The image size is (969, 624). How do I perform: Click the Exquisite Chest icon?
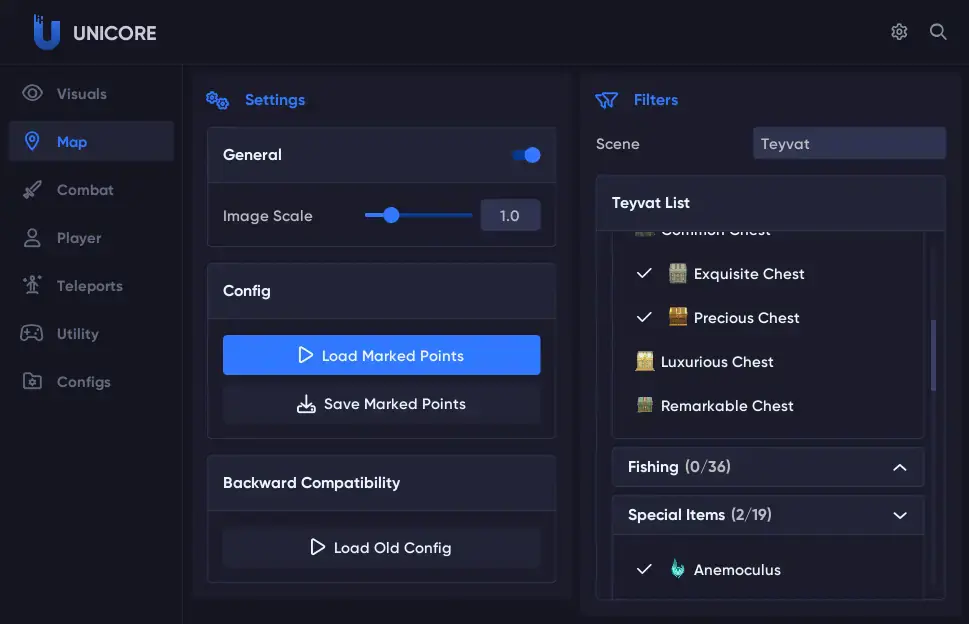point(678,273)
